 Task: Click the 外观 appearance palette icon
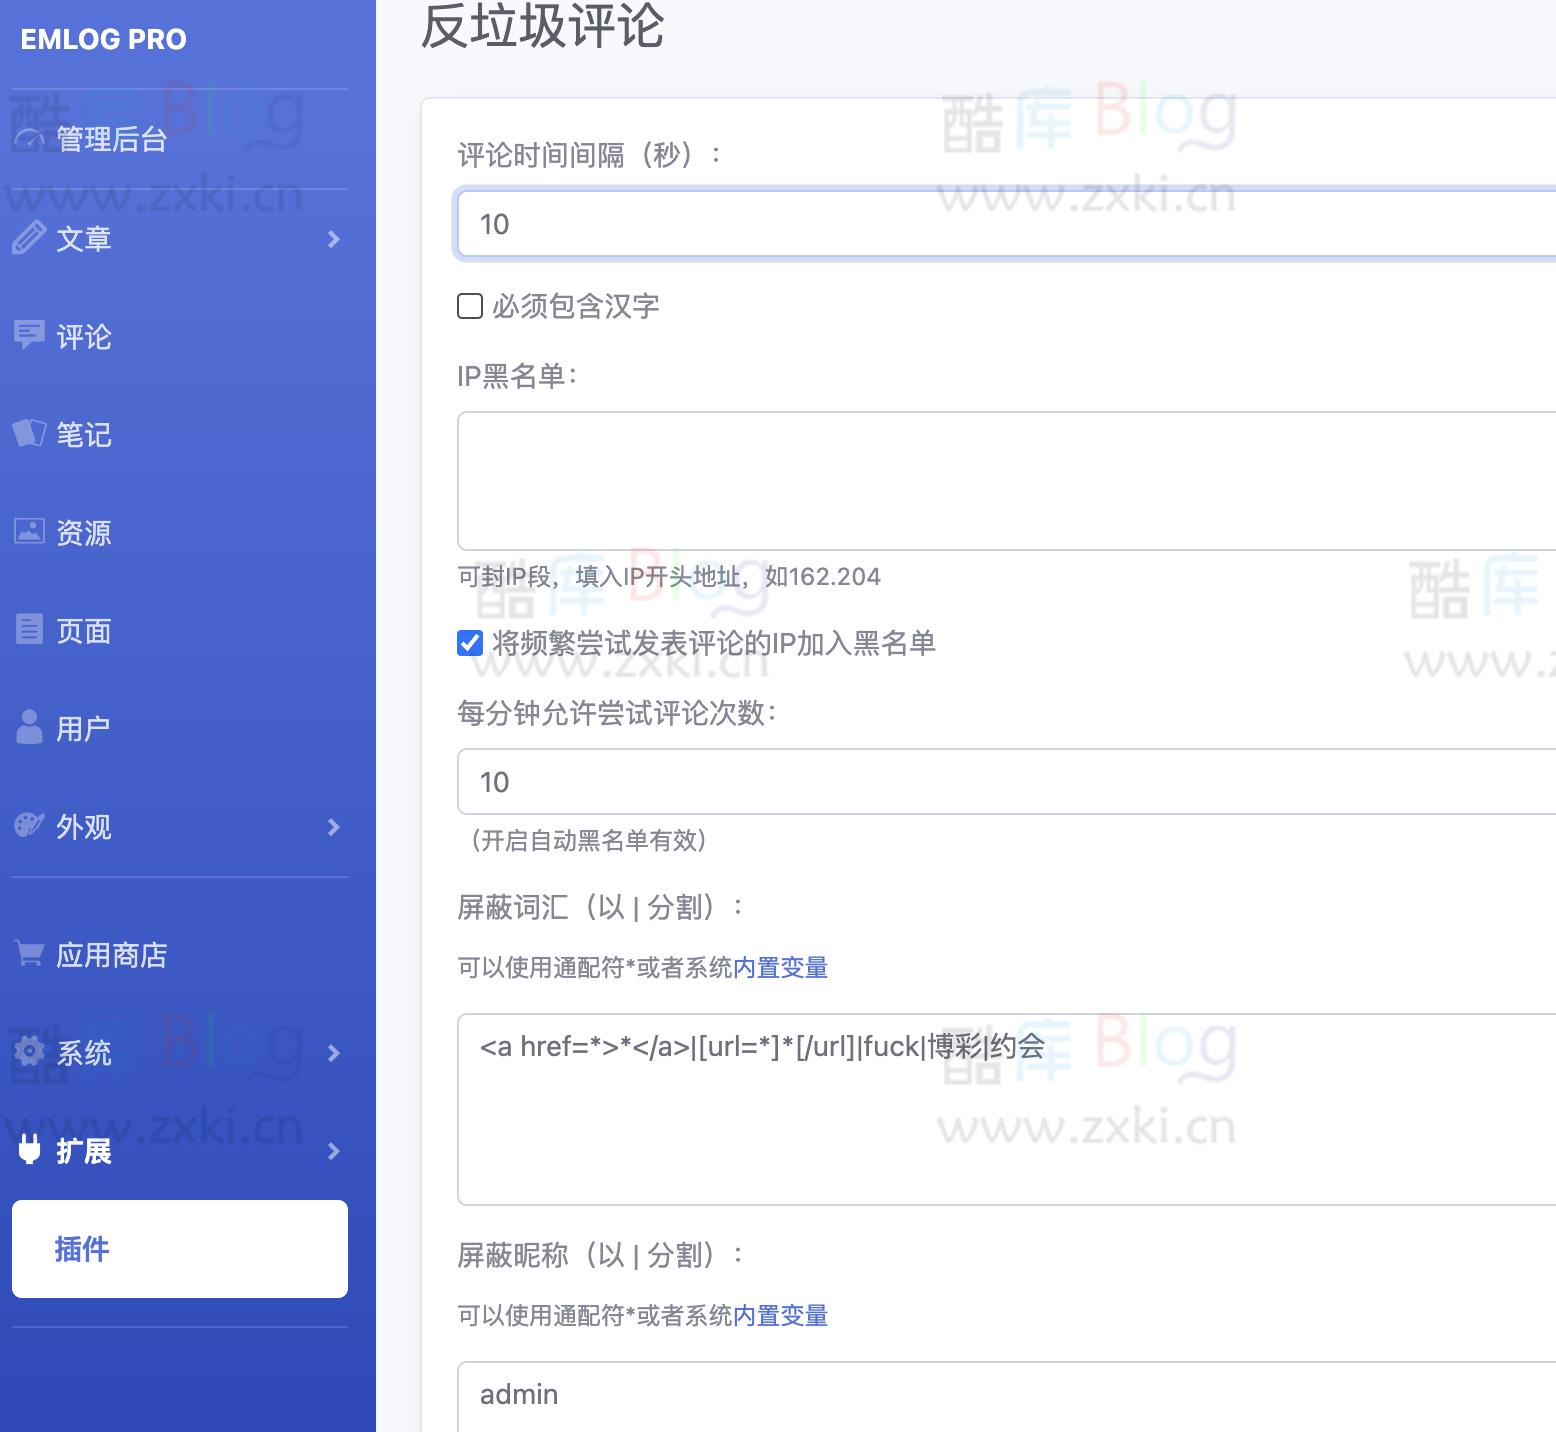point(29,826)
